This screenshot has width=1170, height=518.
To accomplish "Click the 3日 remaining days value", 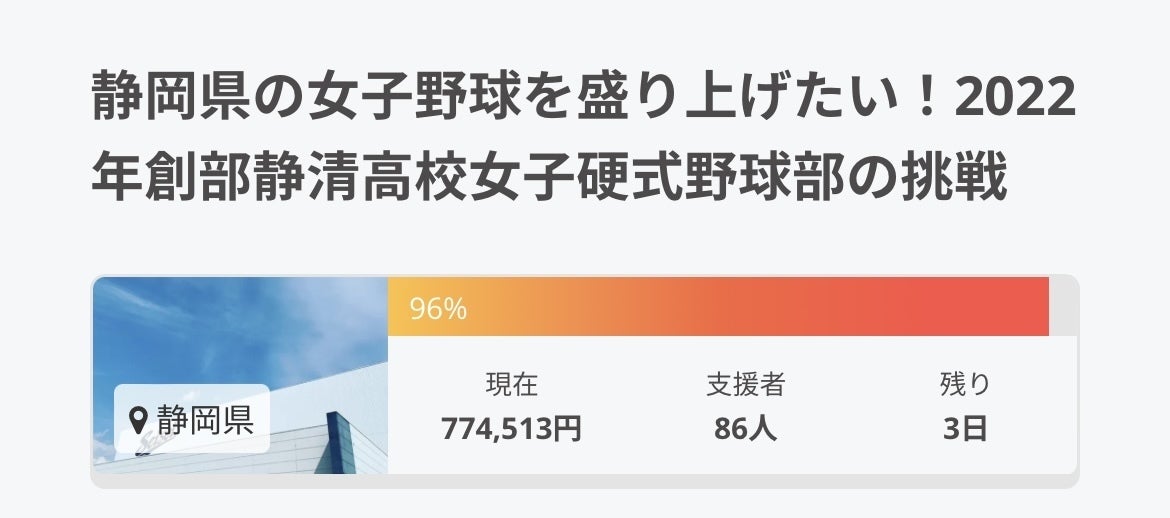I will pyautogui.click(x=965, y=429).
